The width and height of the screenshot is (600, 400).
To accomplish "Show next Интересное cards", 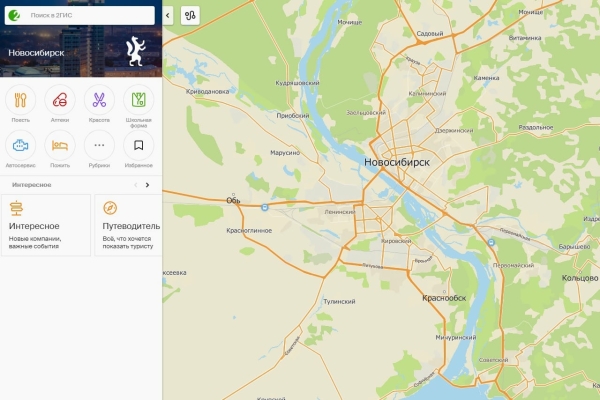I will point(147,185).
